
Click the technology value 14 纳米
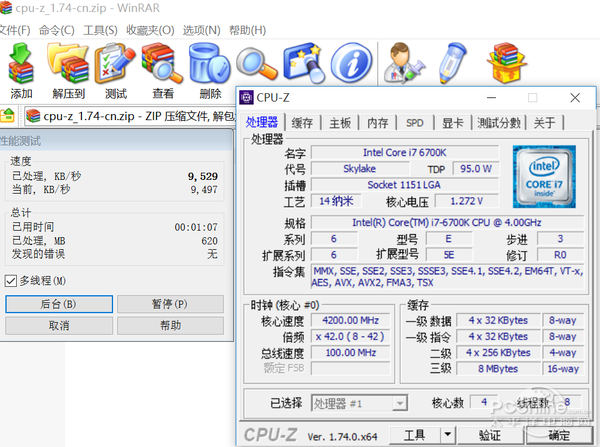coord(336,201)
